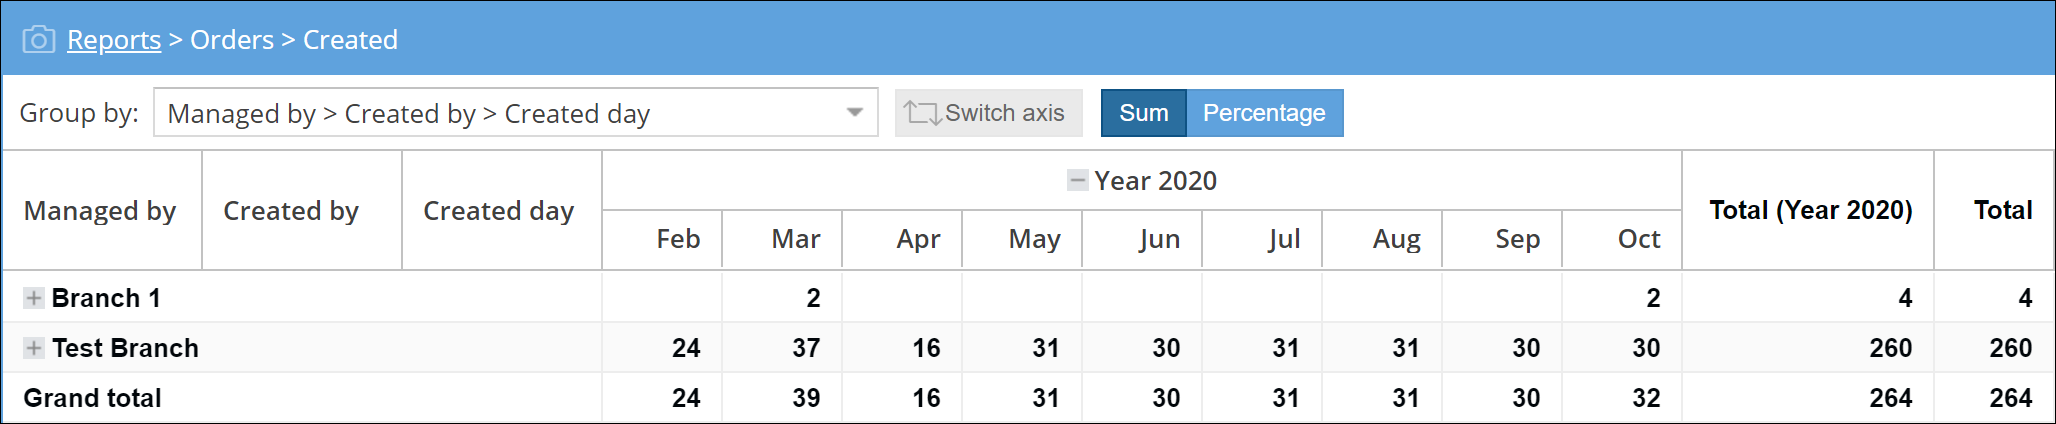Expand the Branch 1 row
The image size is (2056, 424).
(34, 298)
